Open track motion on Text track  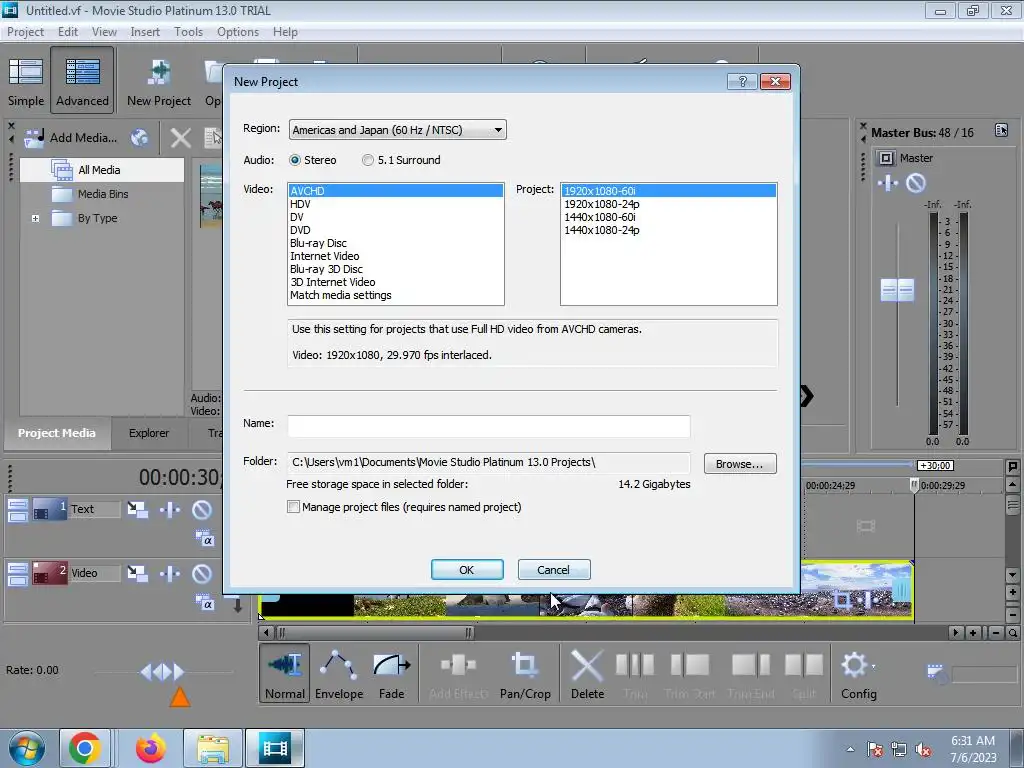(137, 509)
